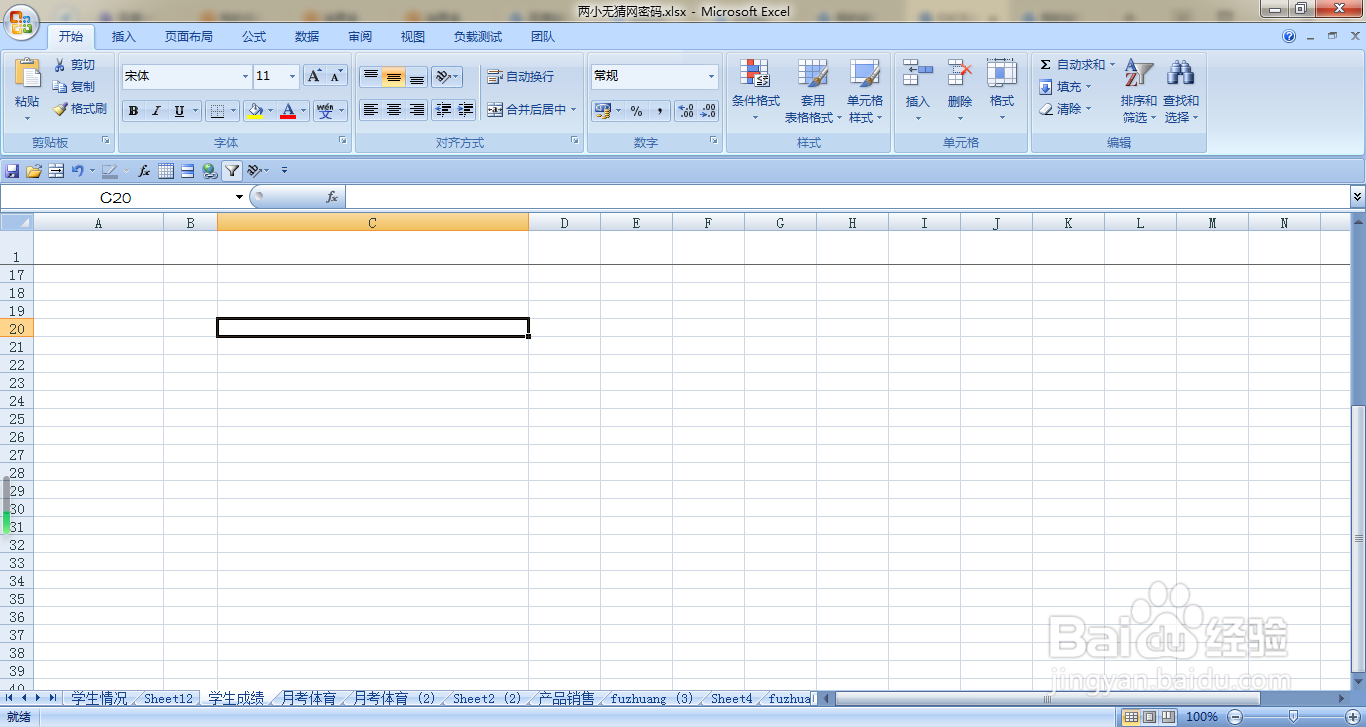This screenshot has height=727, width=1366.
Task: Expand the formula bar chevron
Action: click(x=1357, y=197)
